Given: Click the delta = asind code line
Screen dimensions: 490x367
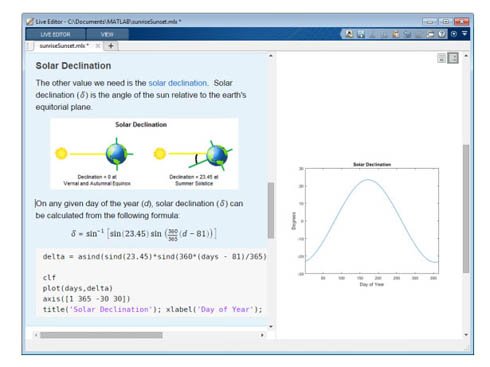Looking at the screenshot, I should [x=155, y=257].
